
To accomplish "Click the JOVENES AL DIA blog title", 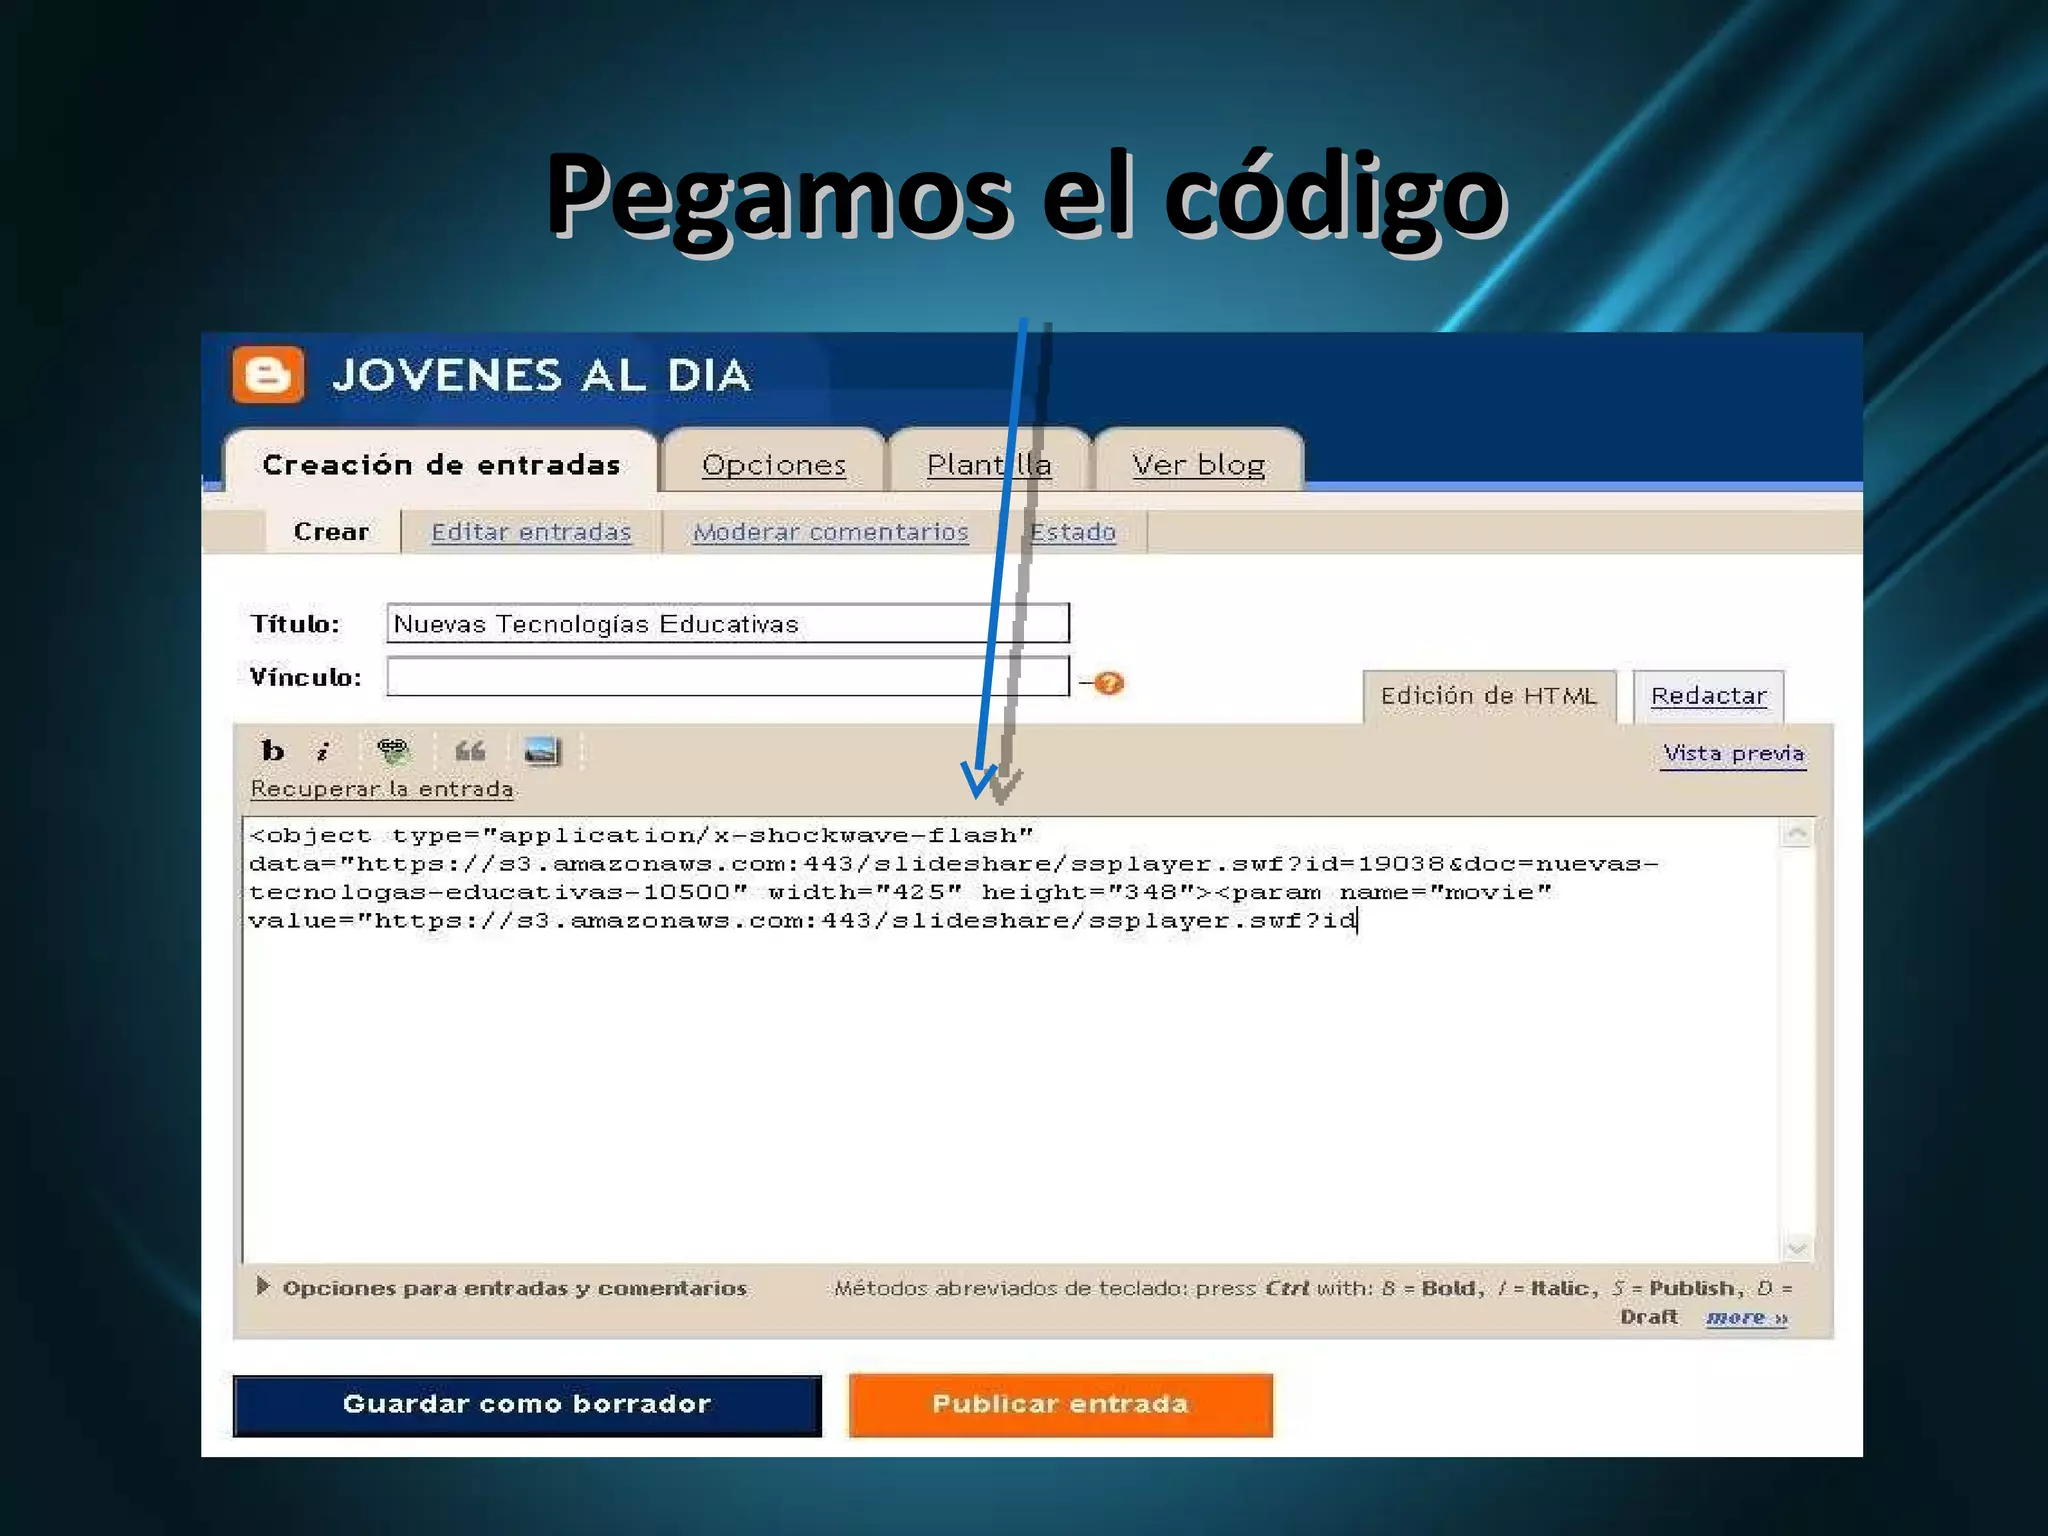I will 541,375.
